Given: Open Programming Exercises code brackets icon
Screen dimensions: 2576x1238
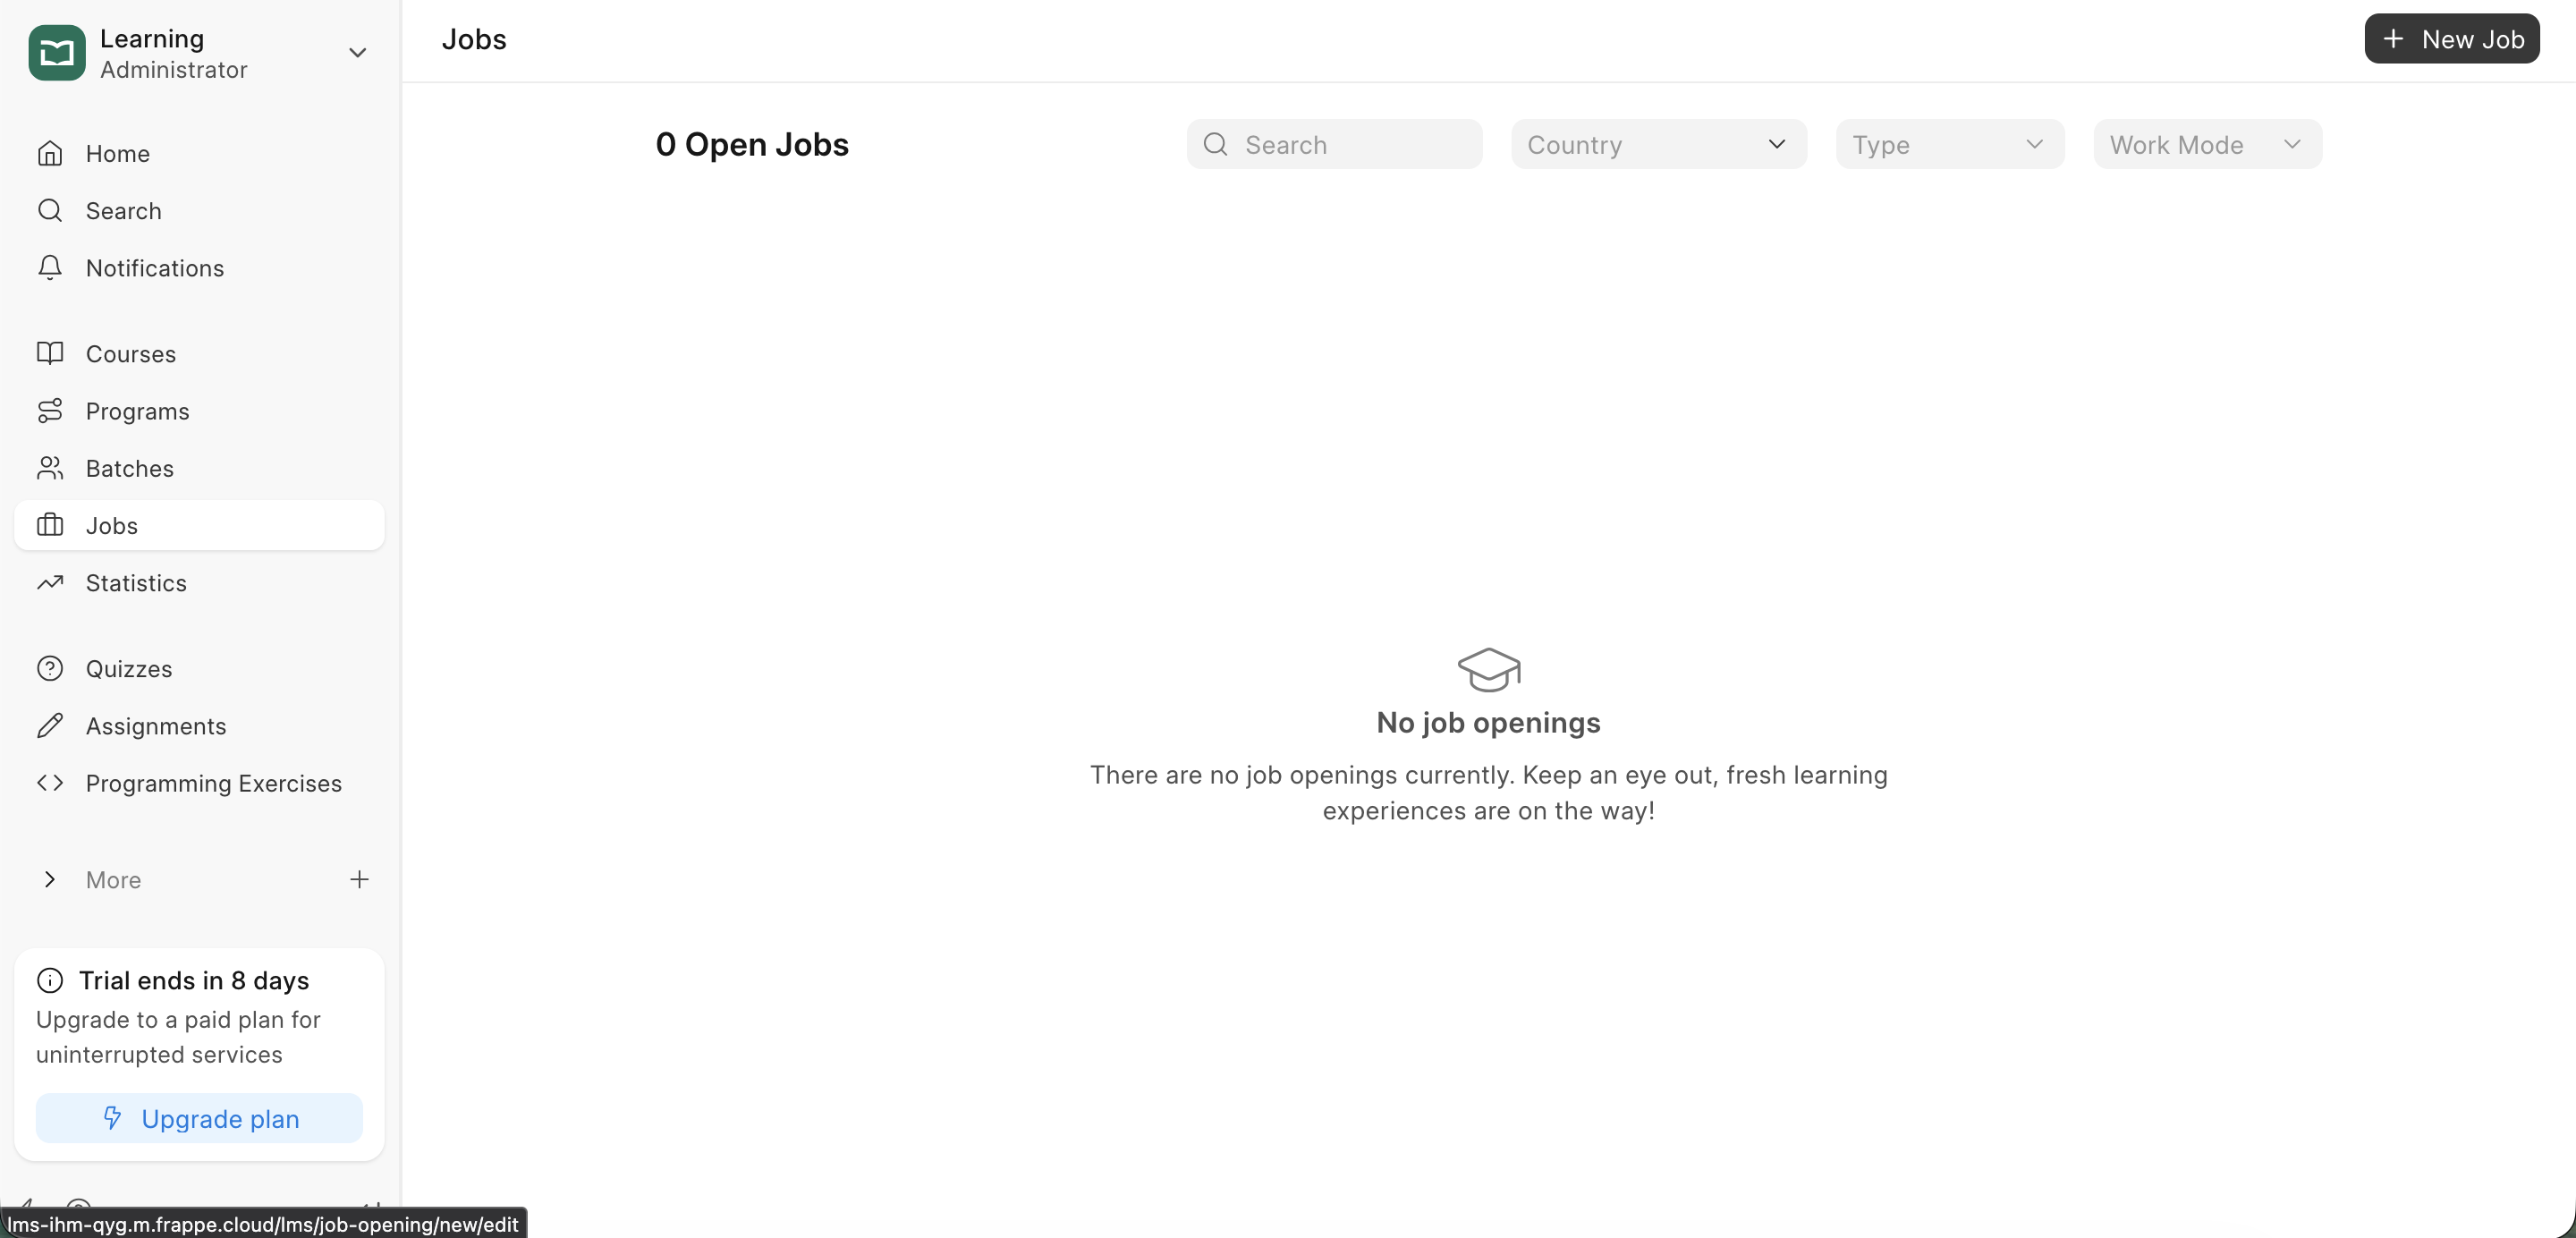Looking at the screenshot, I should click(50, 783).
